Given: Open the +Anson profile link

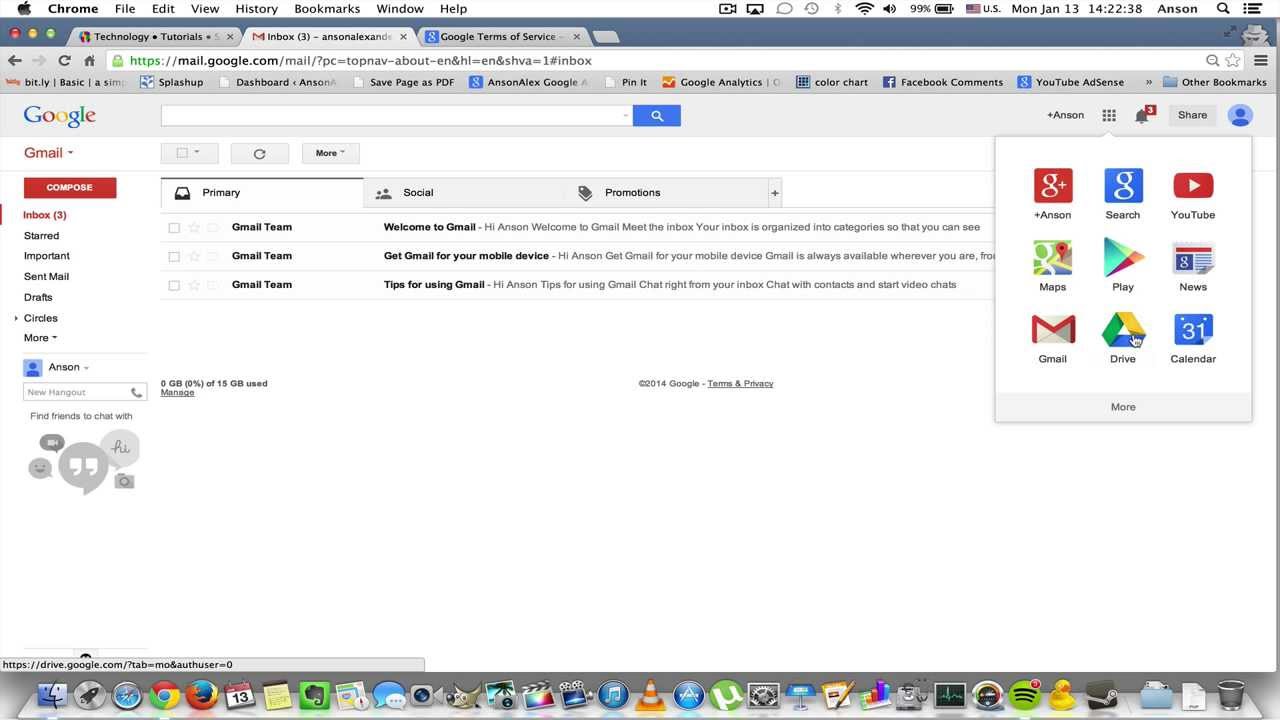Looking at the screenshot, I should coord(1065,115).
